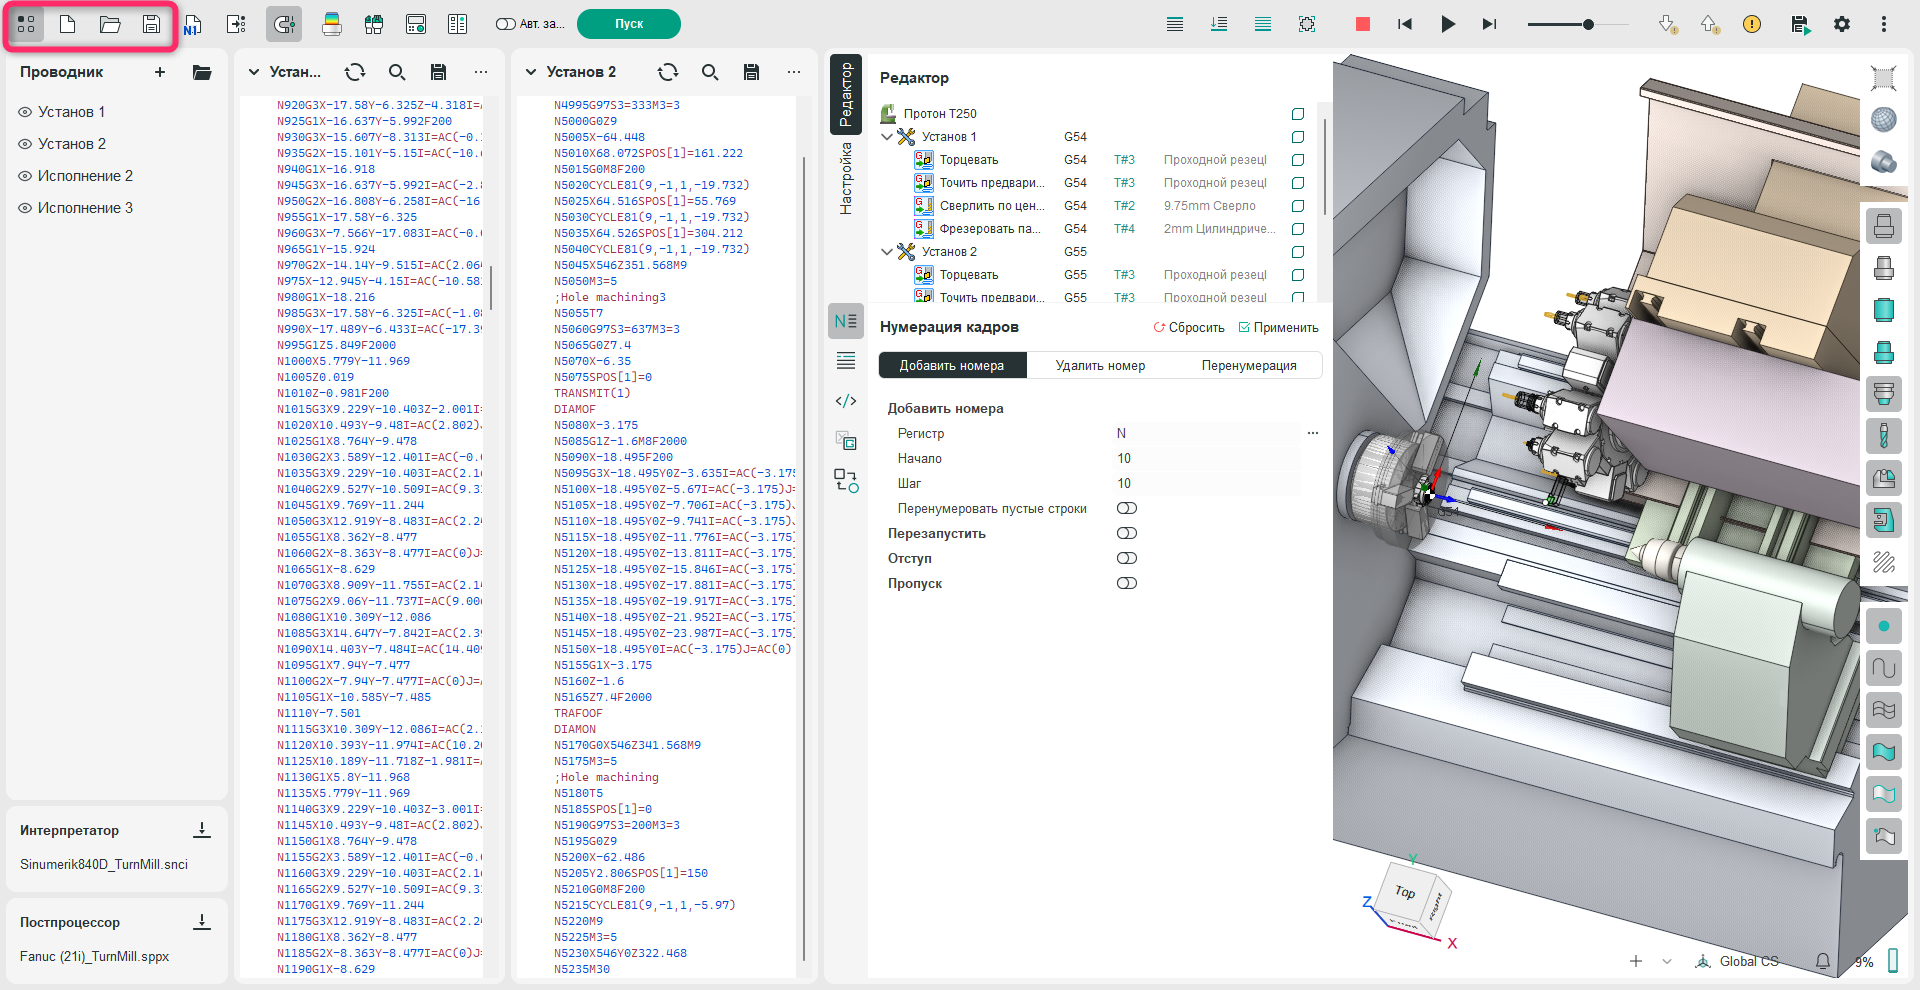Screen dimensions: 1920x990
Task: Click the download icon next to Интерпретатор
Action: [x=202, y=830]
